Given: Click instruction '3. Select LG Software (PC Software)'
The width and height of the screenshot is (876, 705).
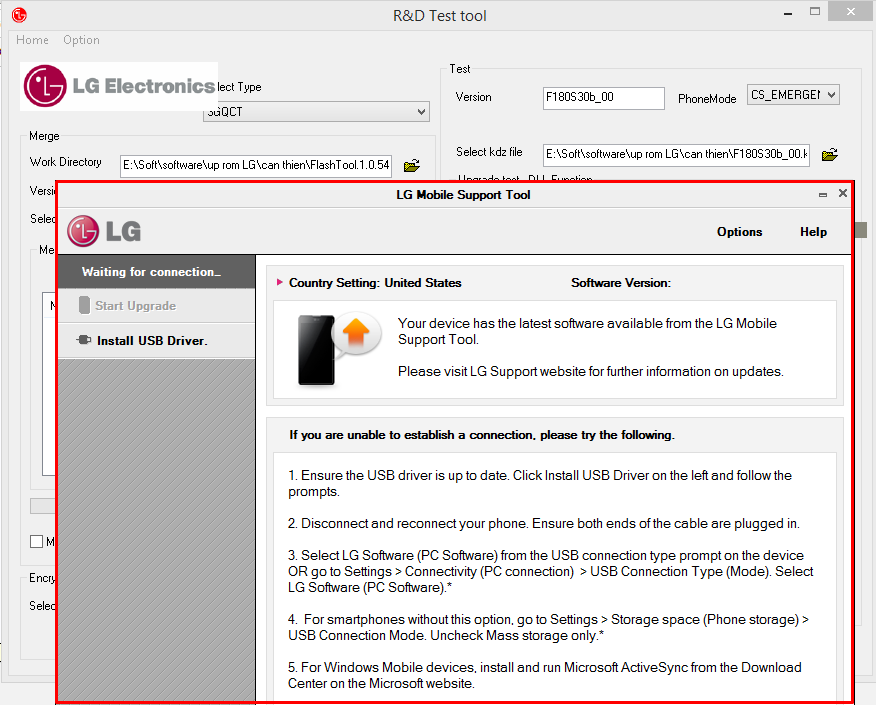Looking at the screenshot, I should 550,571.
